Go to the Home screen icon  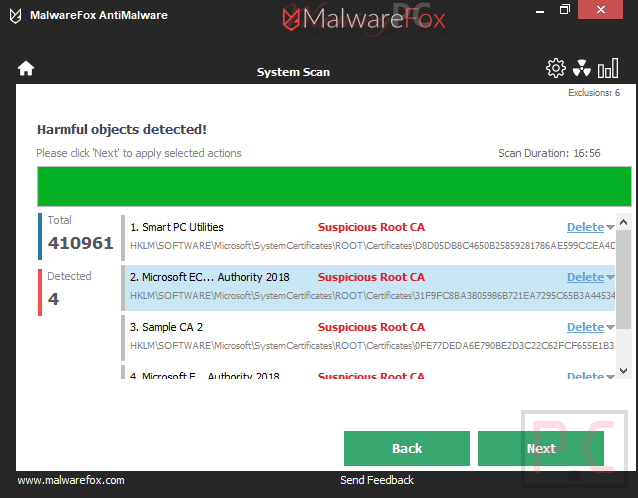[26, 68]
